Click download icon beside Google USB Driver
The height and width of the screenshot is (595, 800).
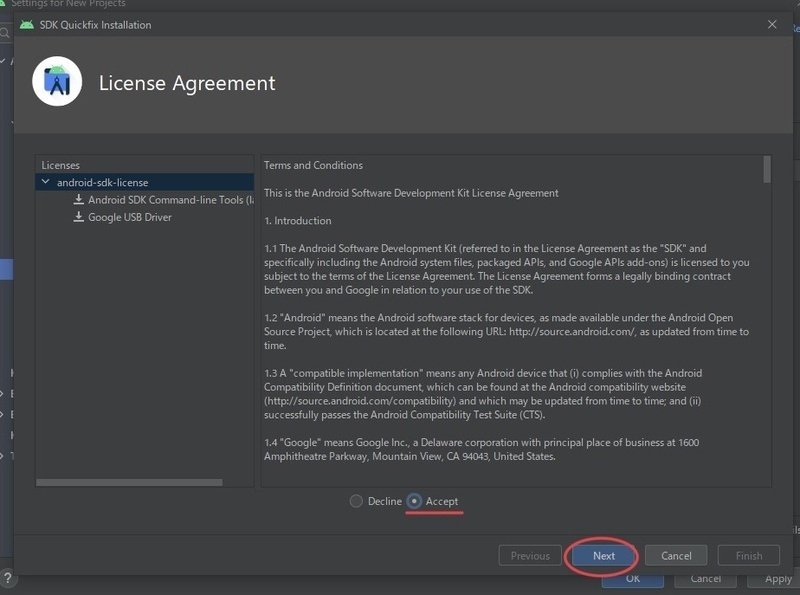[x=79, y=217]
